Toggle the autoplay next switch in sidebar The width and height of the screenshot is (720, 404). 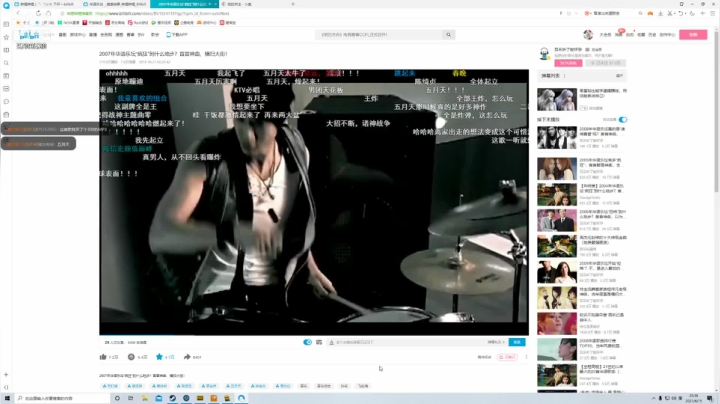click(623, 119)
